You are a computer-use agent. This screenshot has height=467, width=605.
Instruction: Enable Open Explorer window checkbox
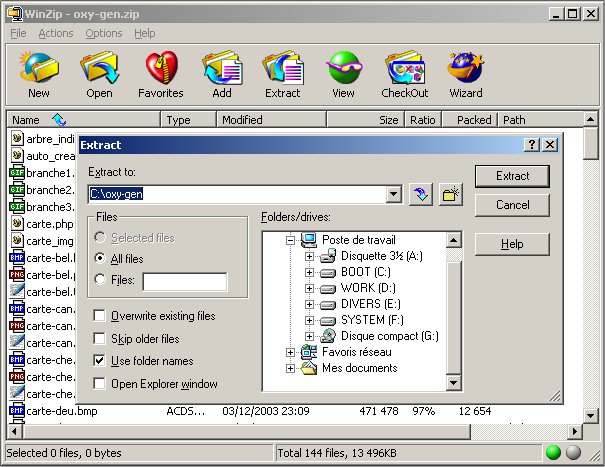coord(100,384)
